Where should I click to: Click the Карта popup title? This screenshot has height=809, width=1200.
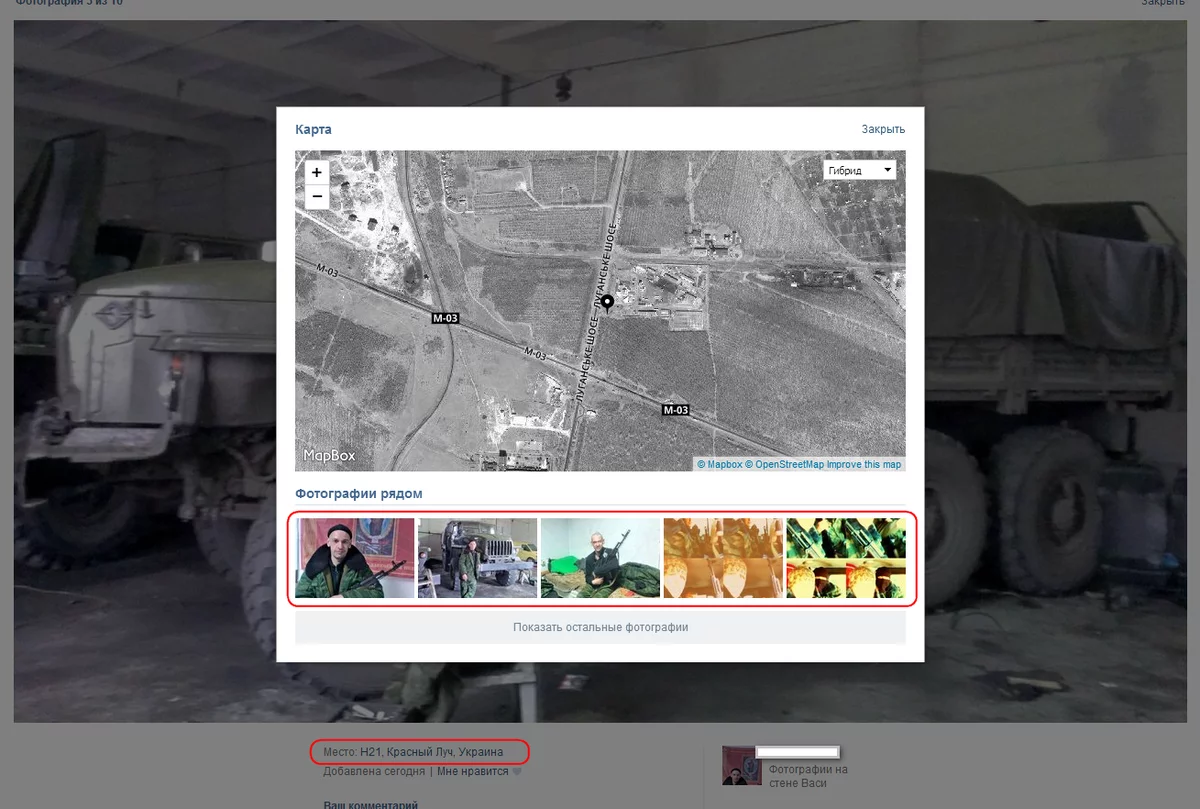[x=313, y=130]
